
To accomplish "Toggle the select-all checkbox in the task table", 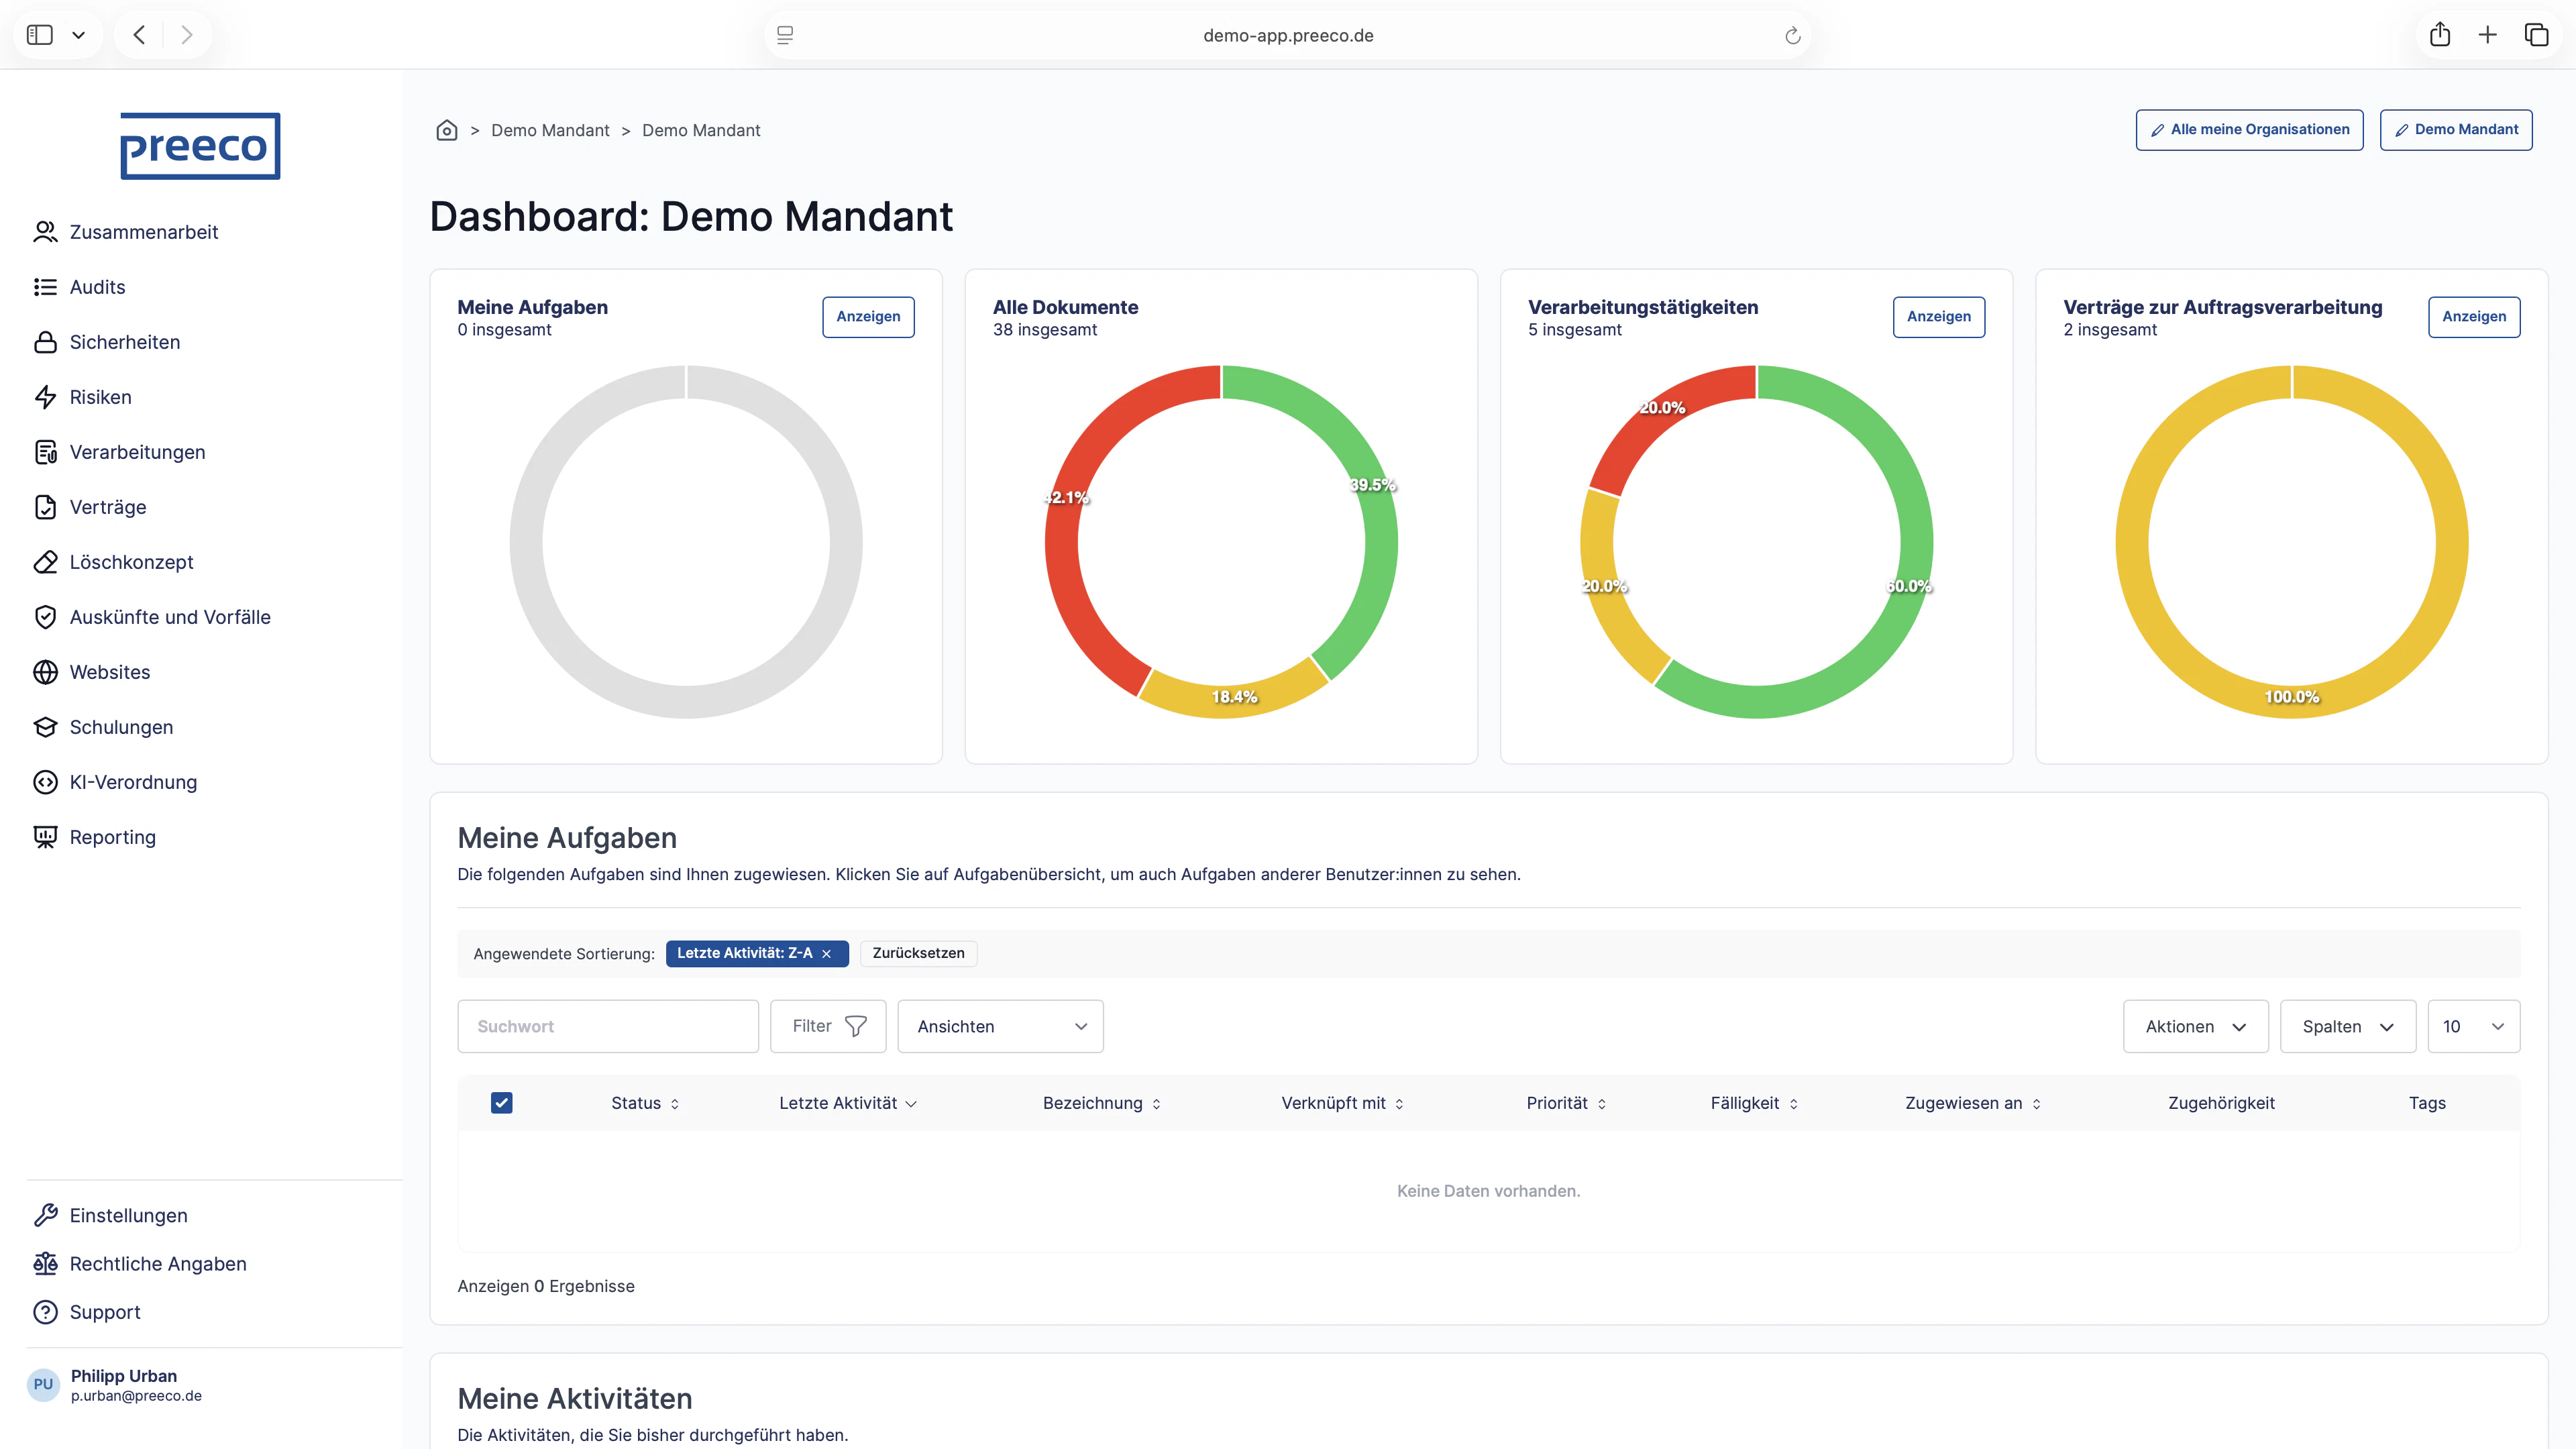I will [501, 1102].
